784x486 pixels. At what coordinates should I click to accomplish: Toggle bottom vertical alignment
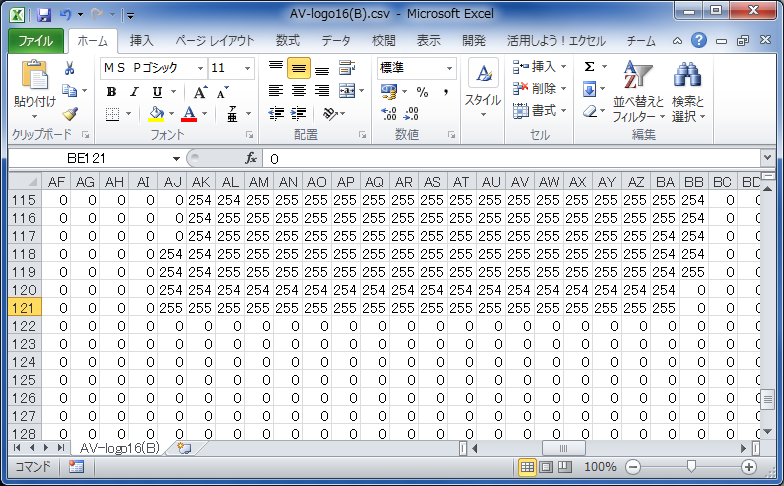pos(322,69)
